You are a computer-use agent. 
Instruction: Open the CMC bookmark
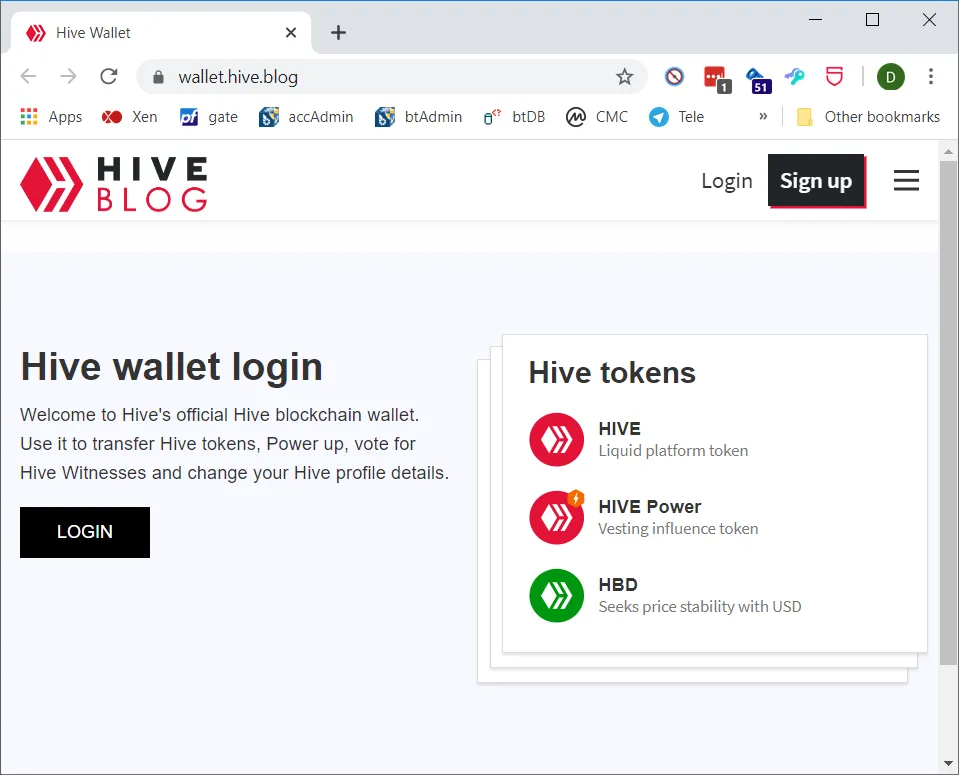[597, 116]
